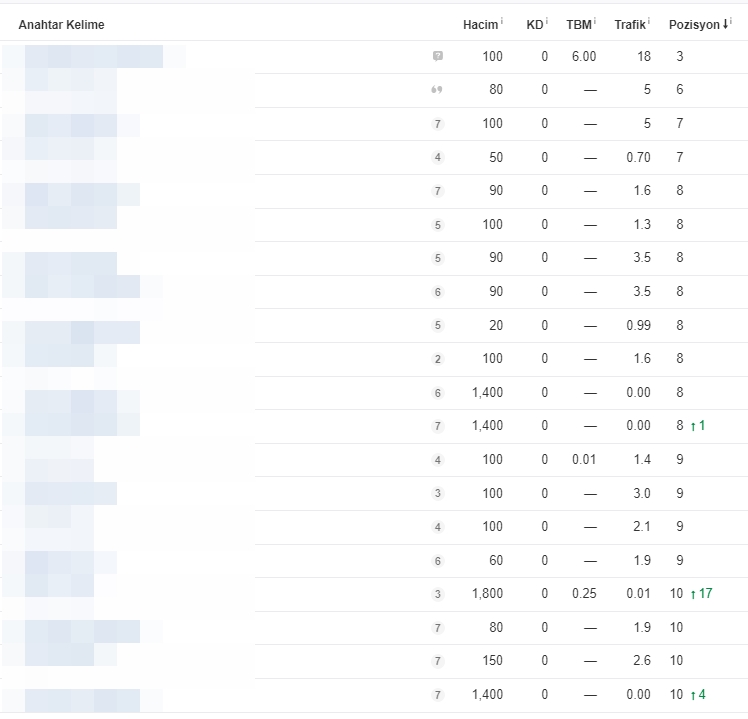The image size is (748, 719).
Task: Open SERP features badge 7 in the position 8 ↑1 row
Action: pos(437,426)
